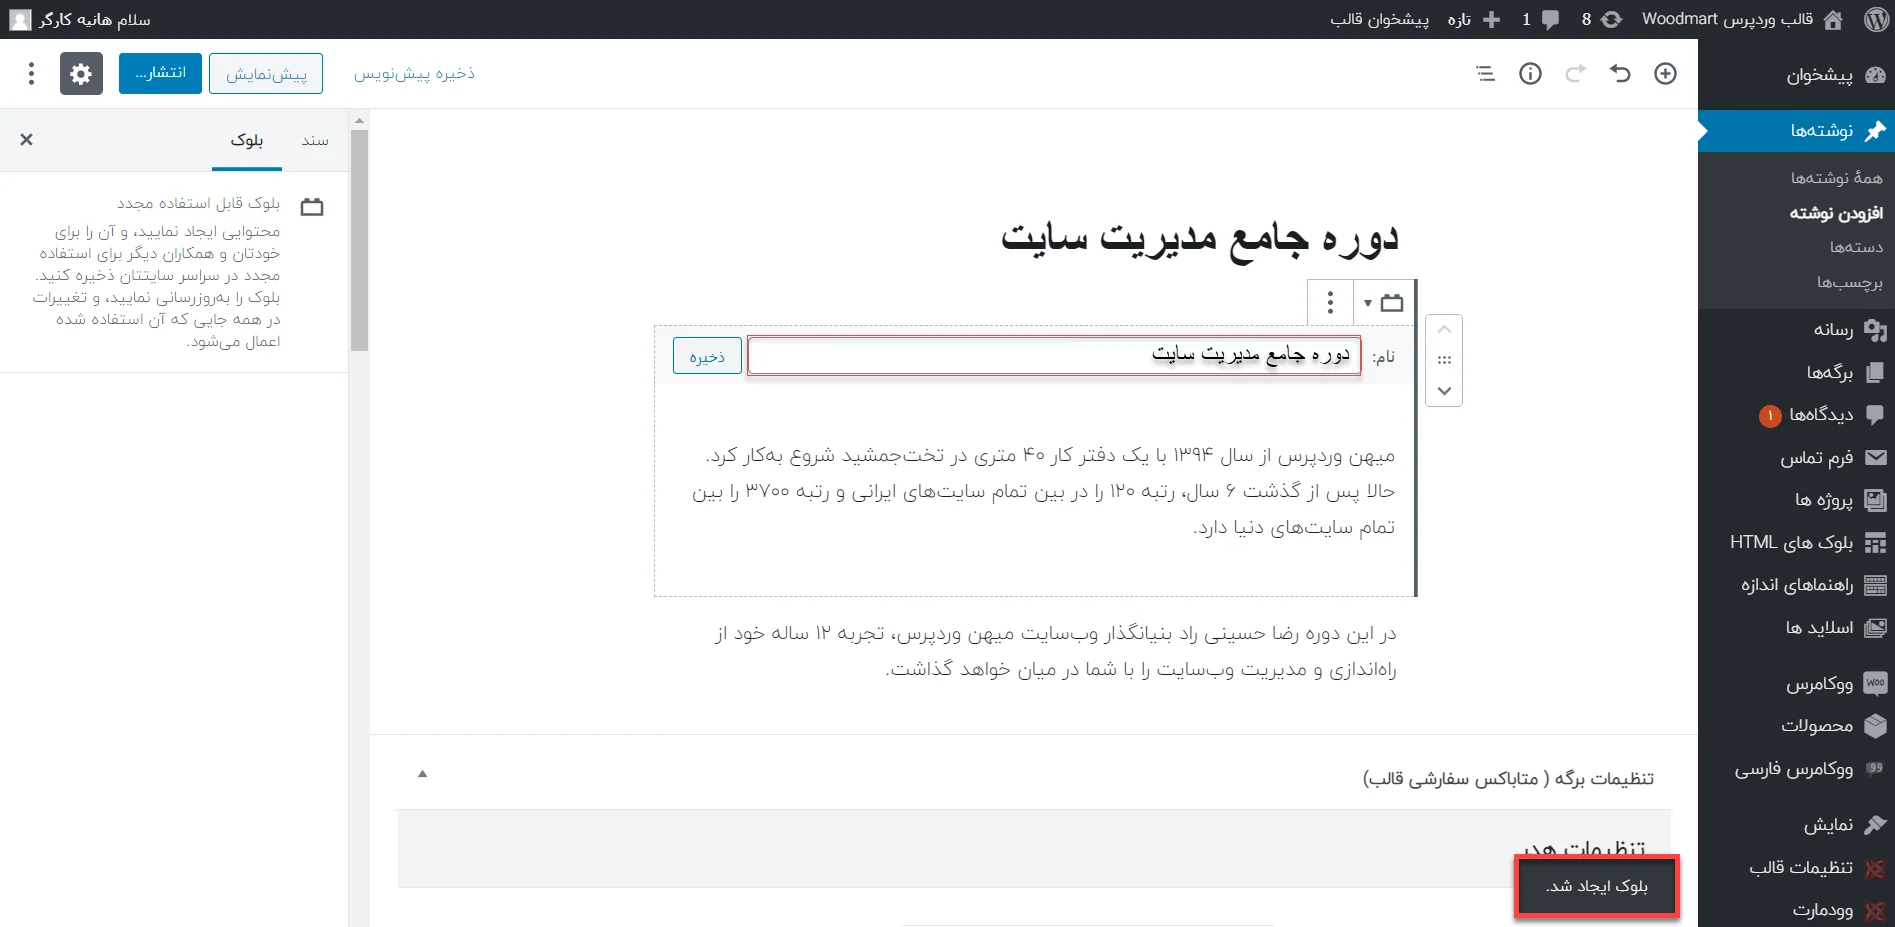Viewport: 1895px width, 927px height.
Task: Open همهٔ نوشته‌ها submenu link
Action: tap(1836, 177)
